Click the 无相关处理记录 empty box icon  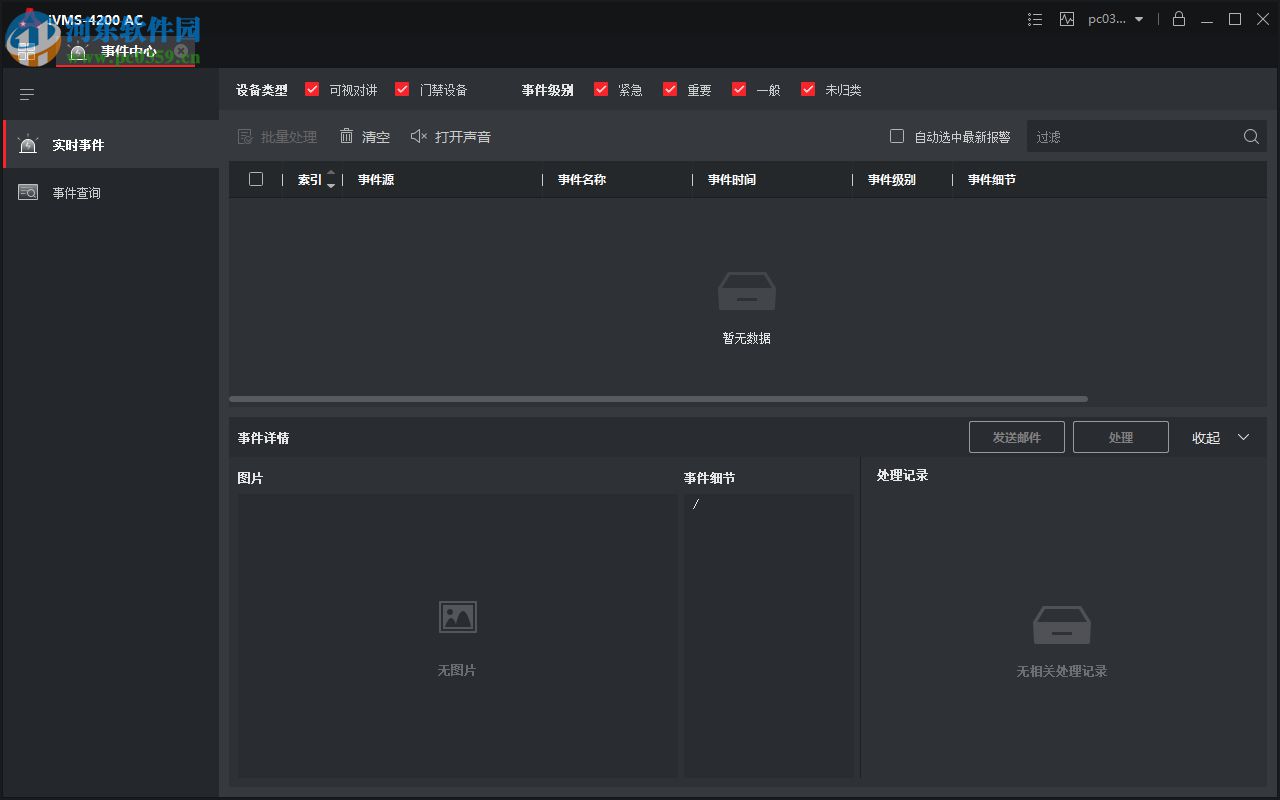pos(1062,625)
